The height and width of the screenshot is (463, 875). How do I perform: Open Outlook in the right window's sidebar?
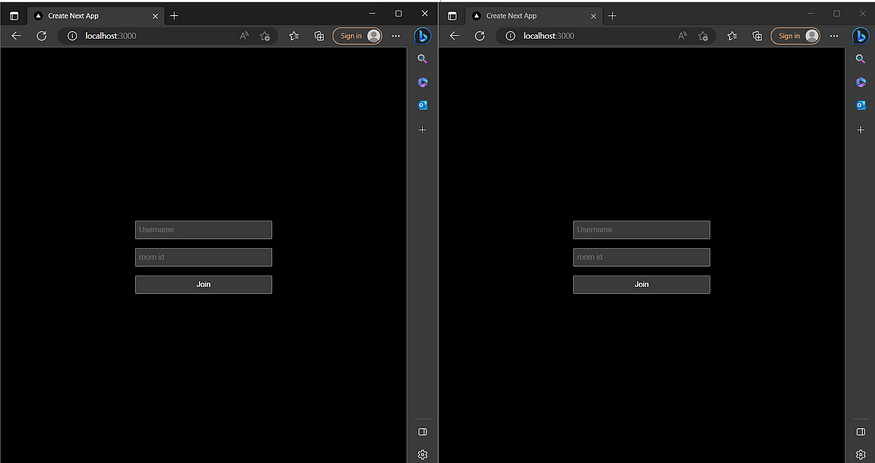click(x=860, y=105)
